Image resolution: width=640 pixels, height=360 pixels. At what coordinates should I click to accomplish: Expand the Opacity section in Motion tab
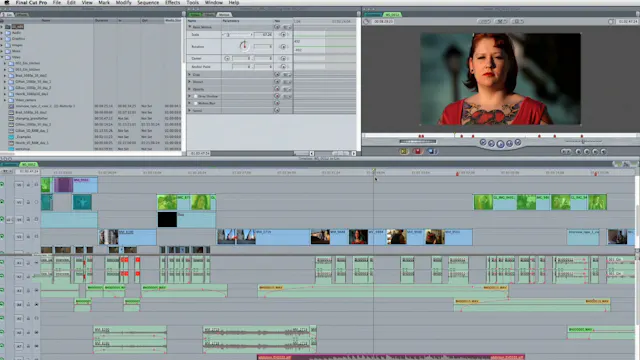click(x=189, y=89)
